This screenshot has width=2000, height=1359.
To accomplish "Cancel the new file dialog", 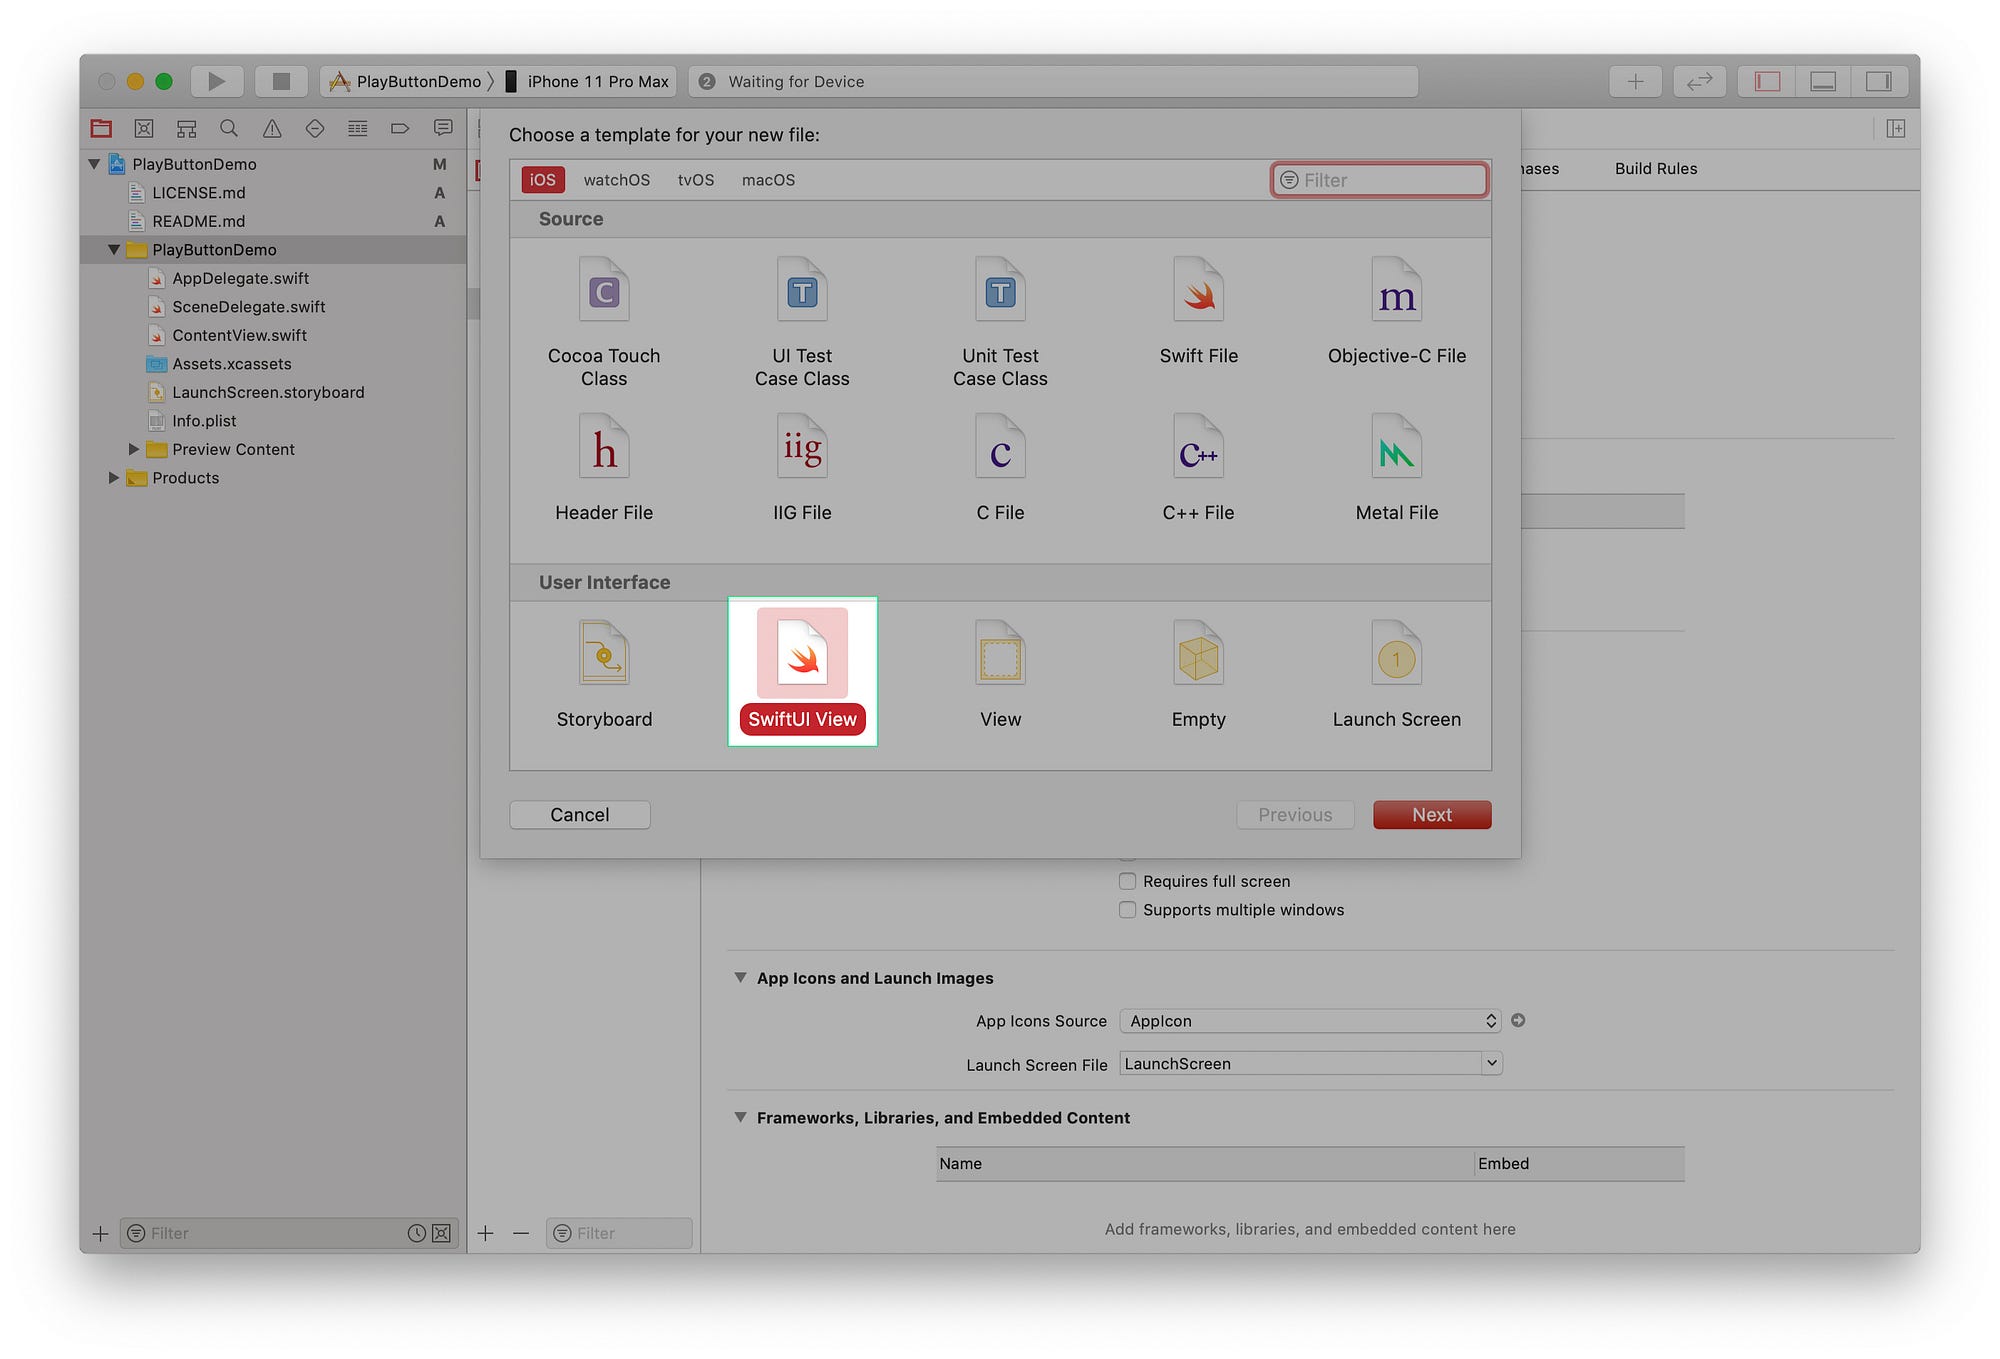I will pos(579,815).
